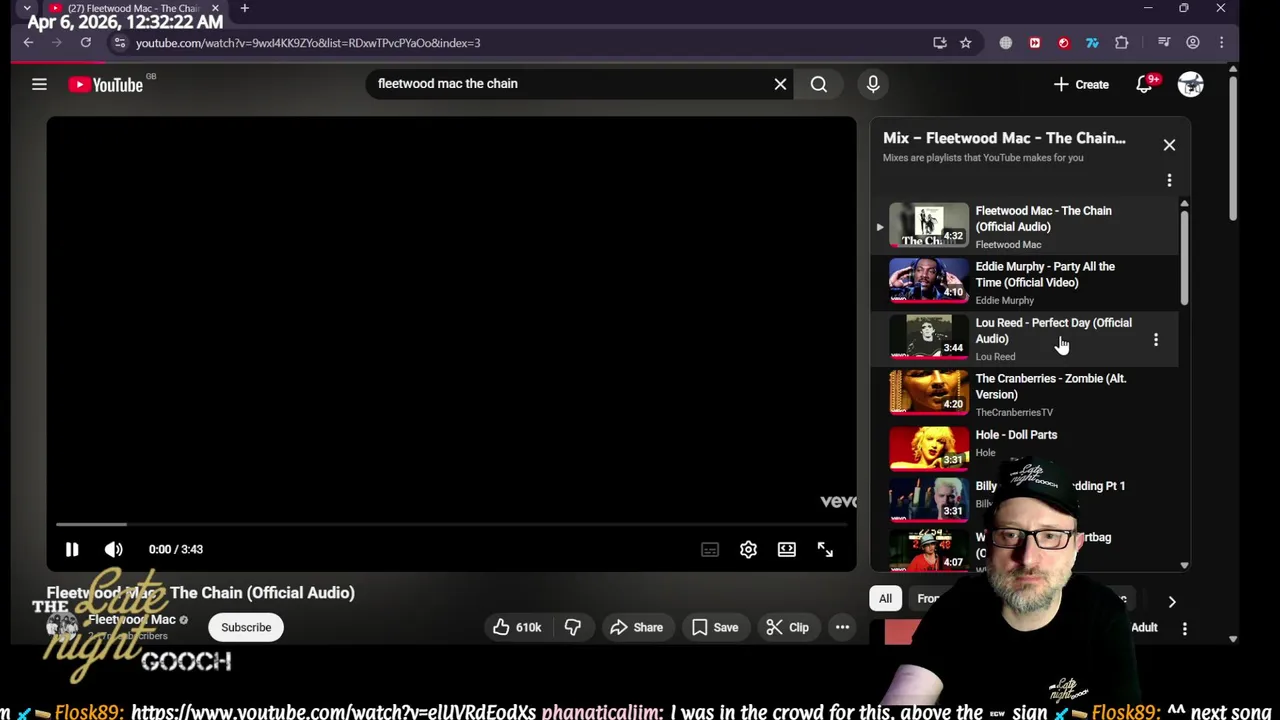Screen dimensions: 1280x720
Task: Click the magnifier search button
Action: pyautogui.click(x=819, y=84)
